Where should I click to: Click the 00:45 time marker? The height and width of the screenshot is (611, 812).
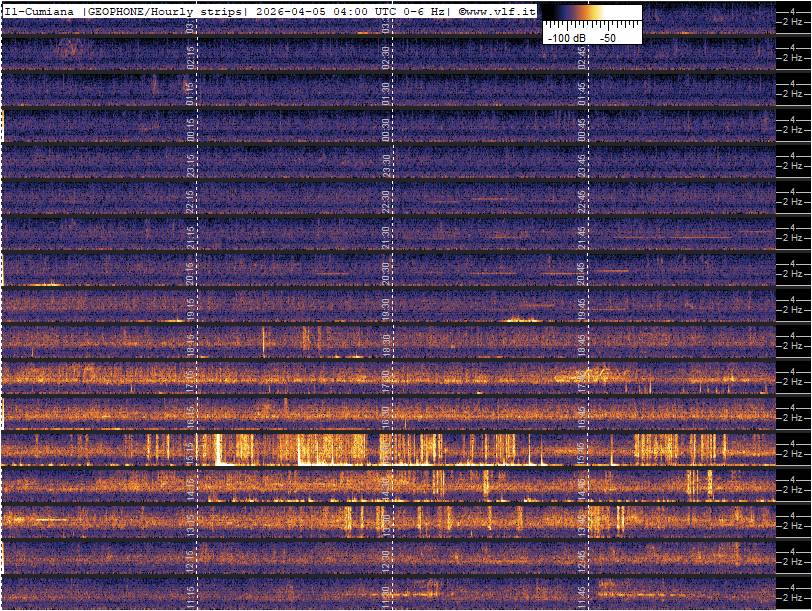(x=581, y=131)
